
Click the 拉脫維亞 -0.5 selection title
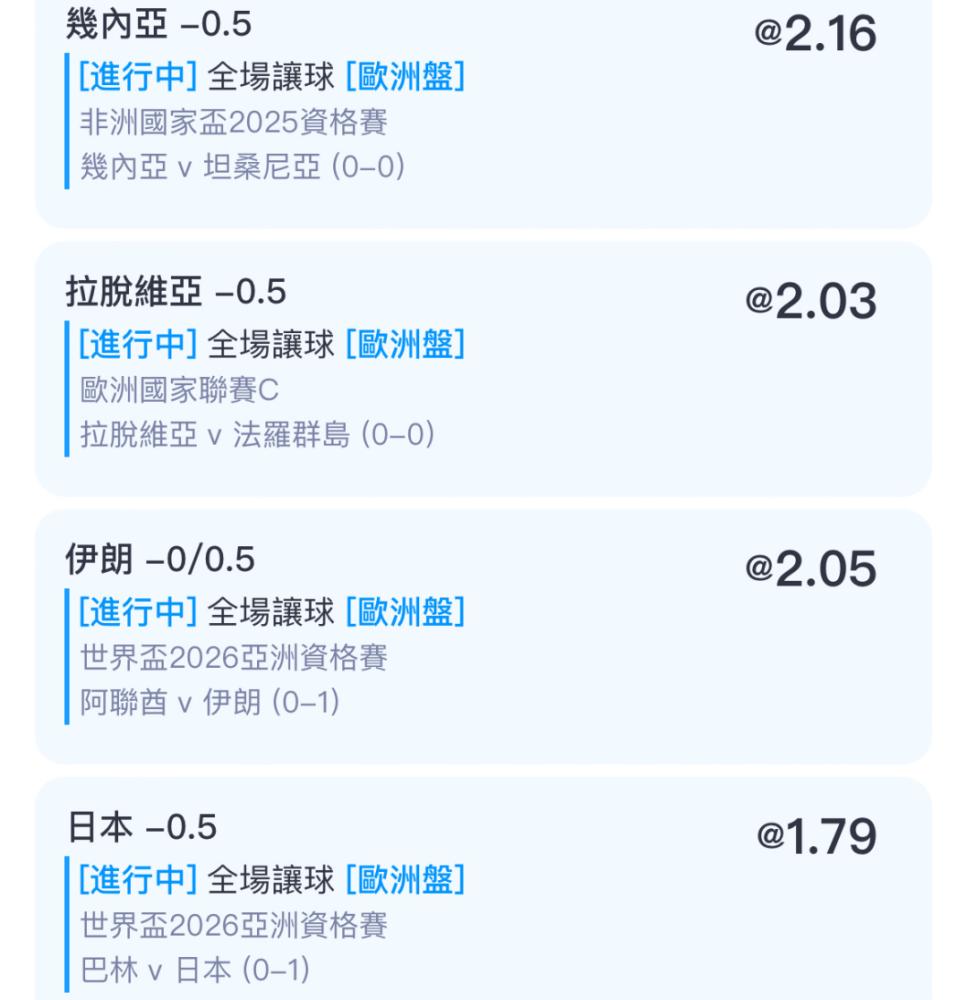pyautogui.click(x=176, y=292)
